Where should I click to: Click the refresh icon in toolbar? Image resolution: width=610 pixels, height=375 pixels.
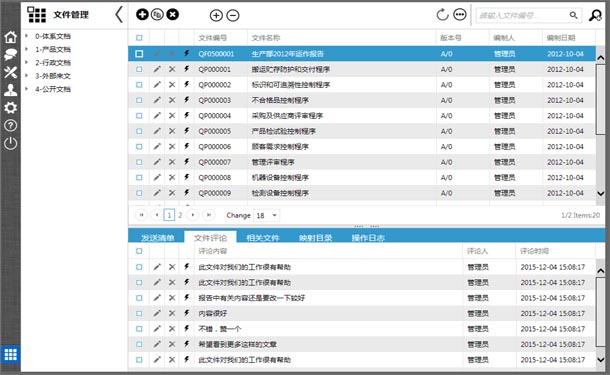[442, 15]
